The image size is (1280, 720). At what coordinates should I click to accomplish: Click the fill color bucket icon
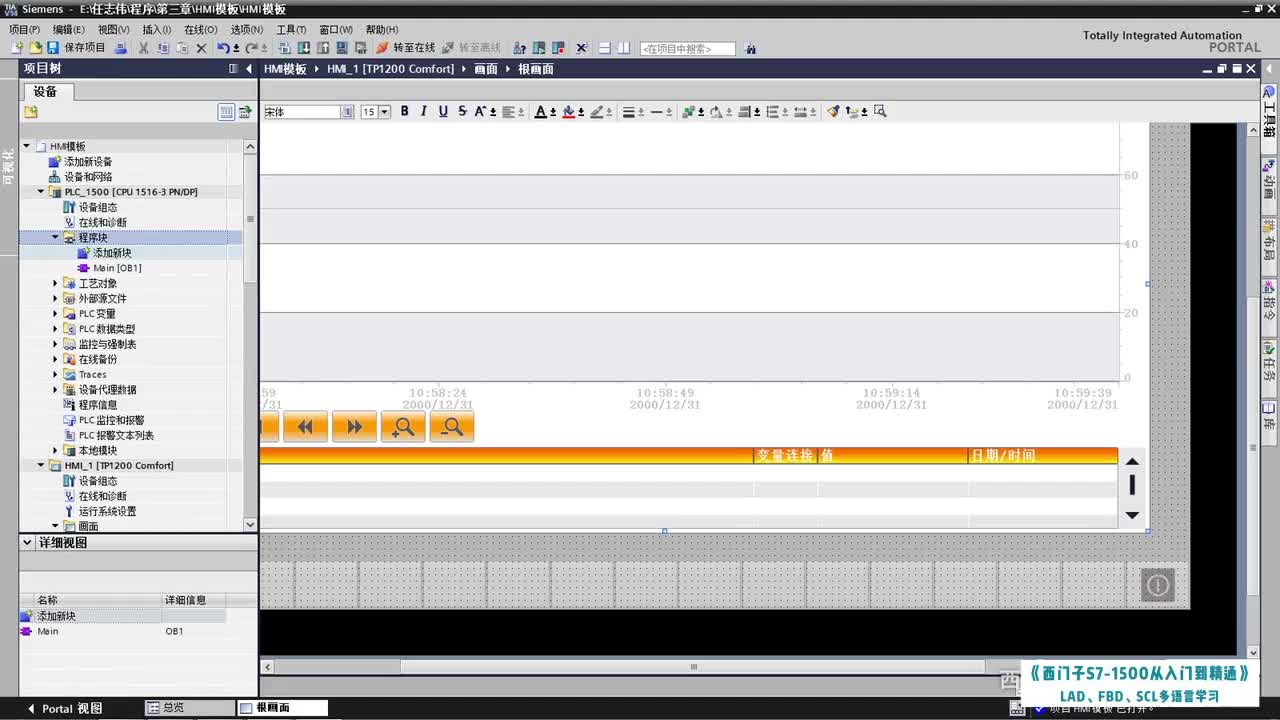pyautogui.click(x=568, y=111)
